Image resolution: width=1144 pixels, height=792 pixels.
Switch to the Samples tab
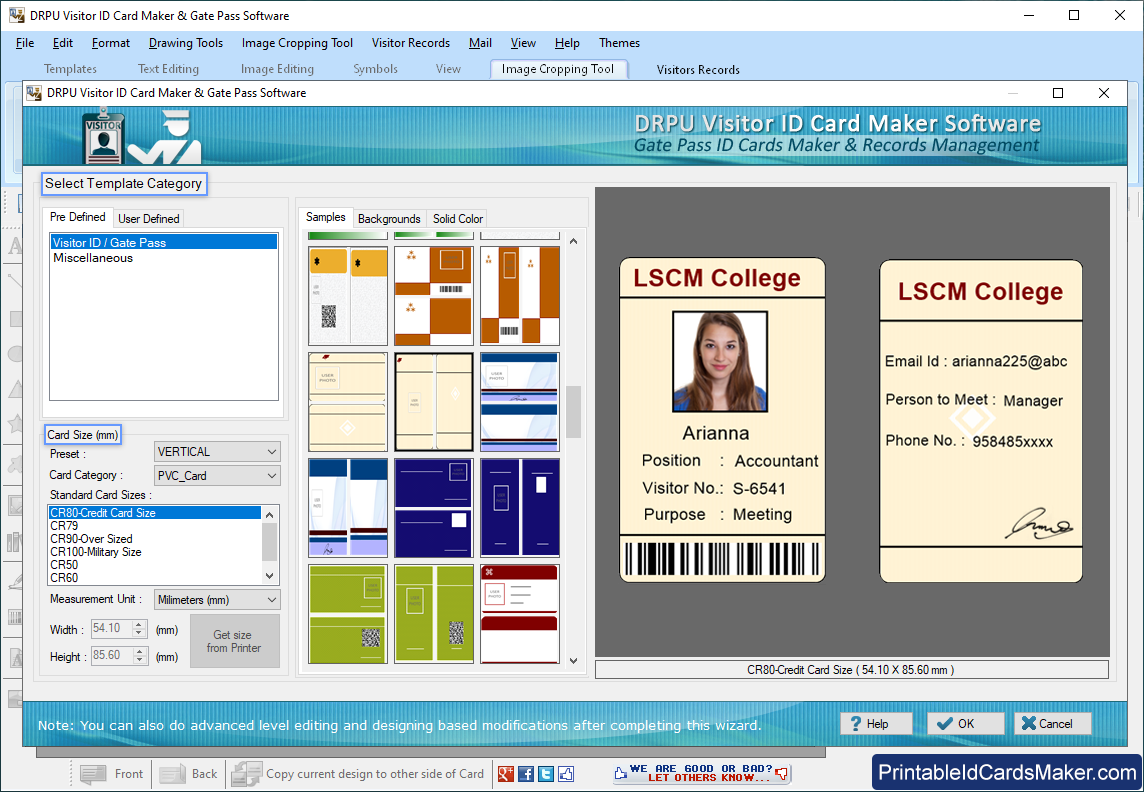325,217
